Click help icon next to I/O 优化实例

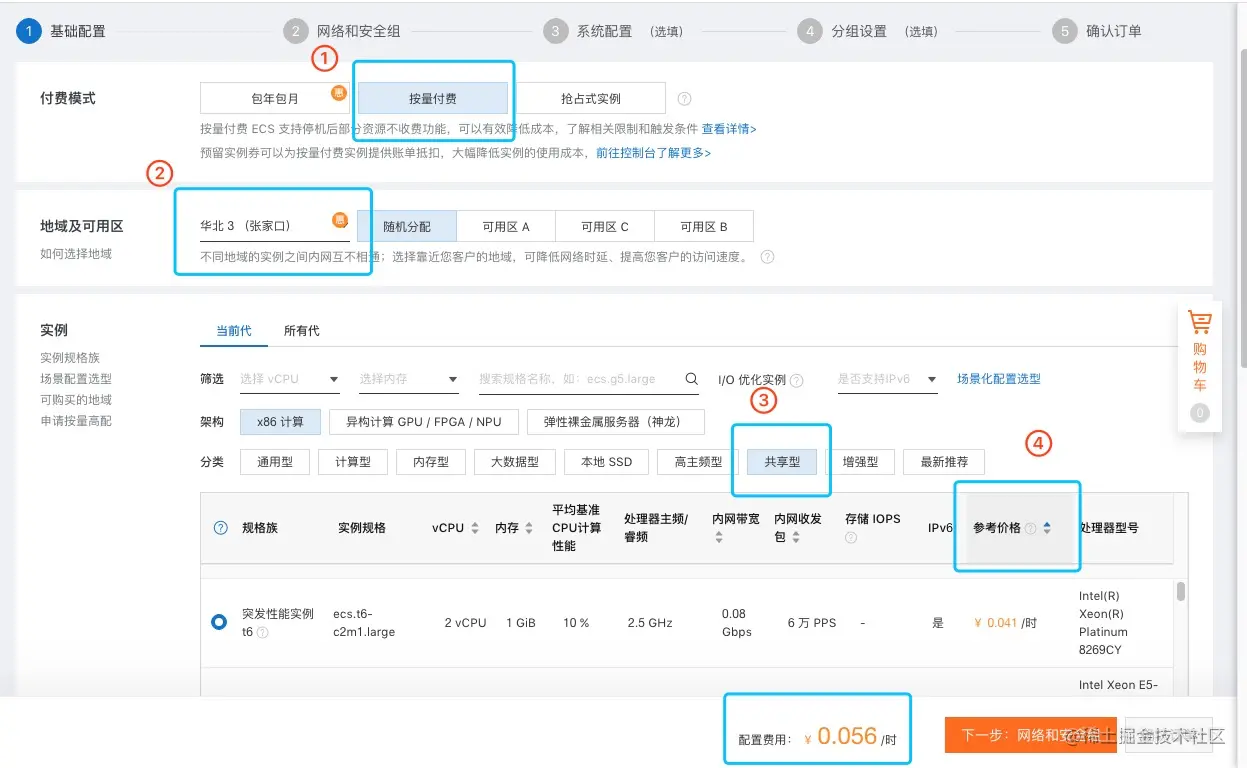point(796,381)
